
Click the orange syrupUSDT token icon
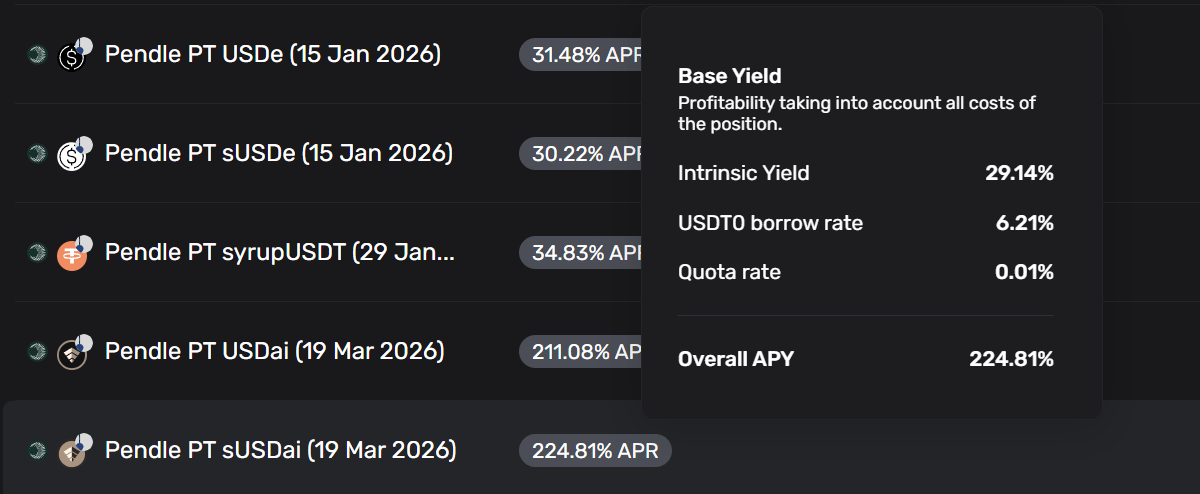coord(73,254)
